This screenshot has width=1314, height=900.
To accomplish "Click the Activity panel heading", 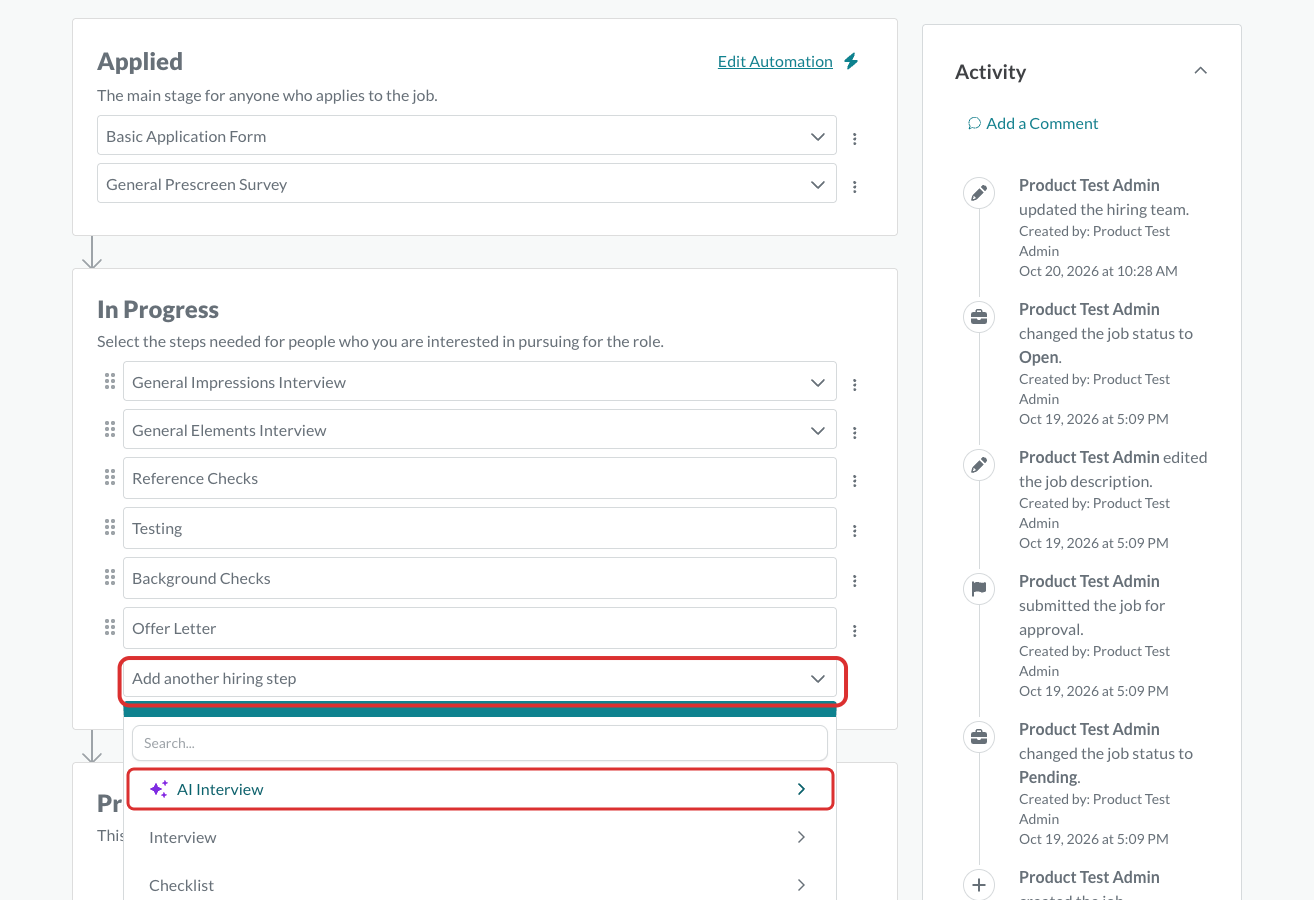I will [x=991, y=71].
